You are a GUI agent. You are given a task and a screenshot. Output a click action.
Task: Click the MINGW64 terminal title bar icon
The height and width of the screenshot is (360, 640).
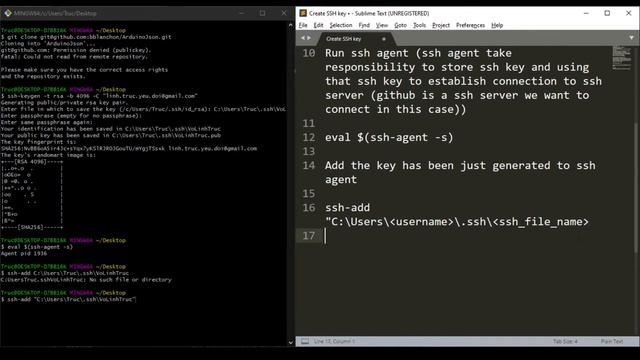coord(8,13)
